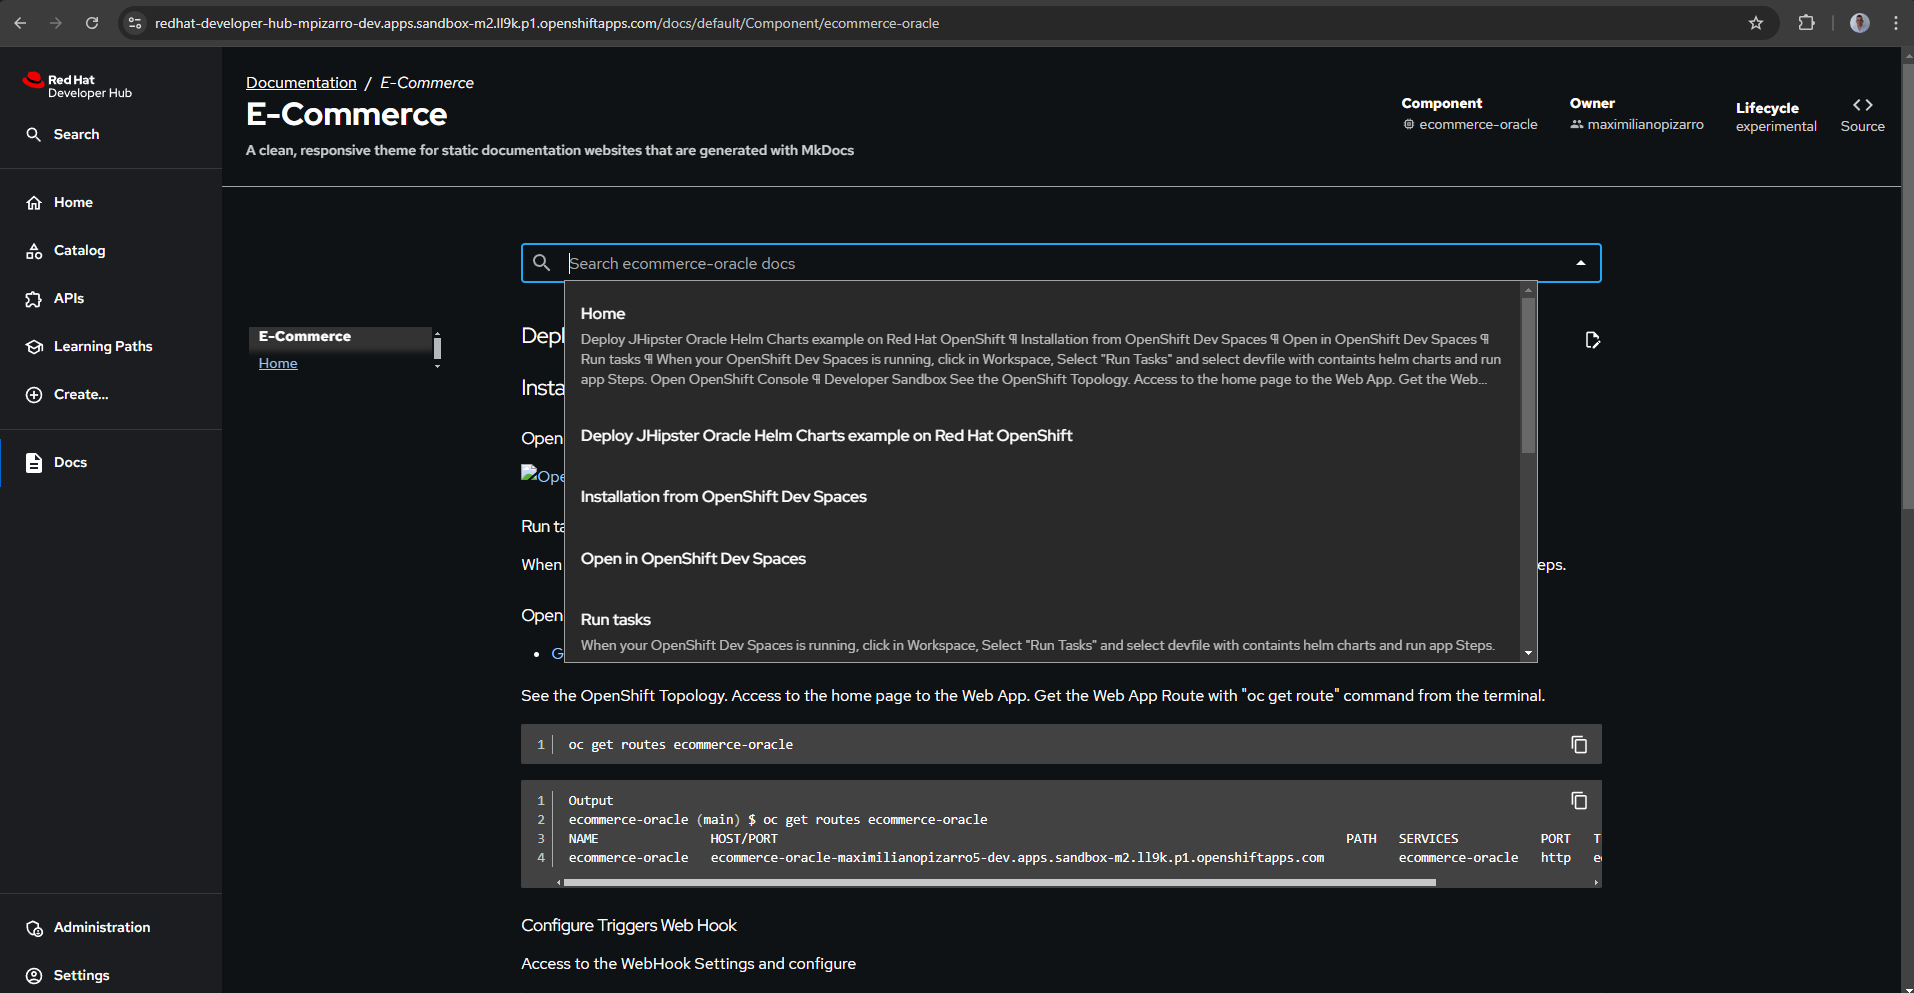Click the Learning Paths sidebar icon

33,346
